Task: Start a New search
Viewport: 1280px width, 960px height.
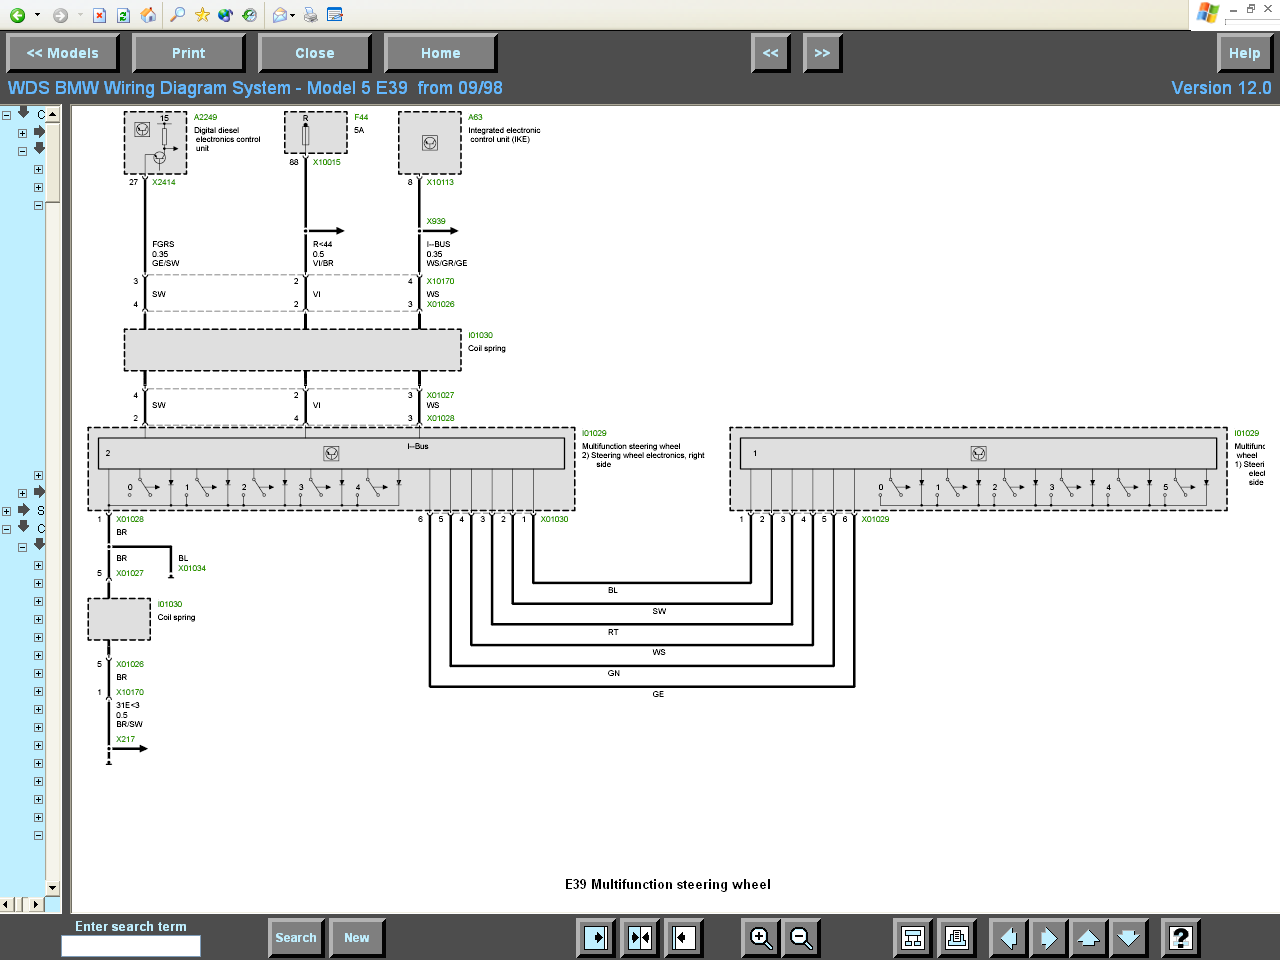Action: [357, 938]
